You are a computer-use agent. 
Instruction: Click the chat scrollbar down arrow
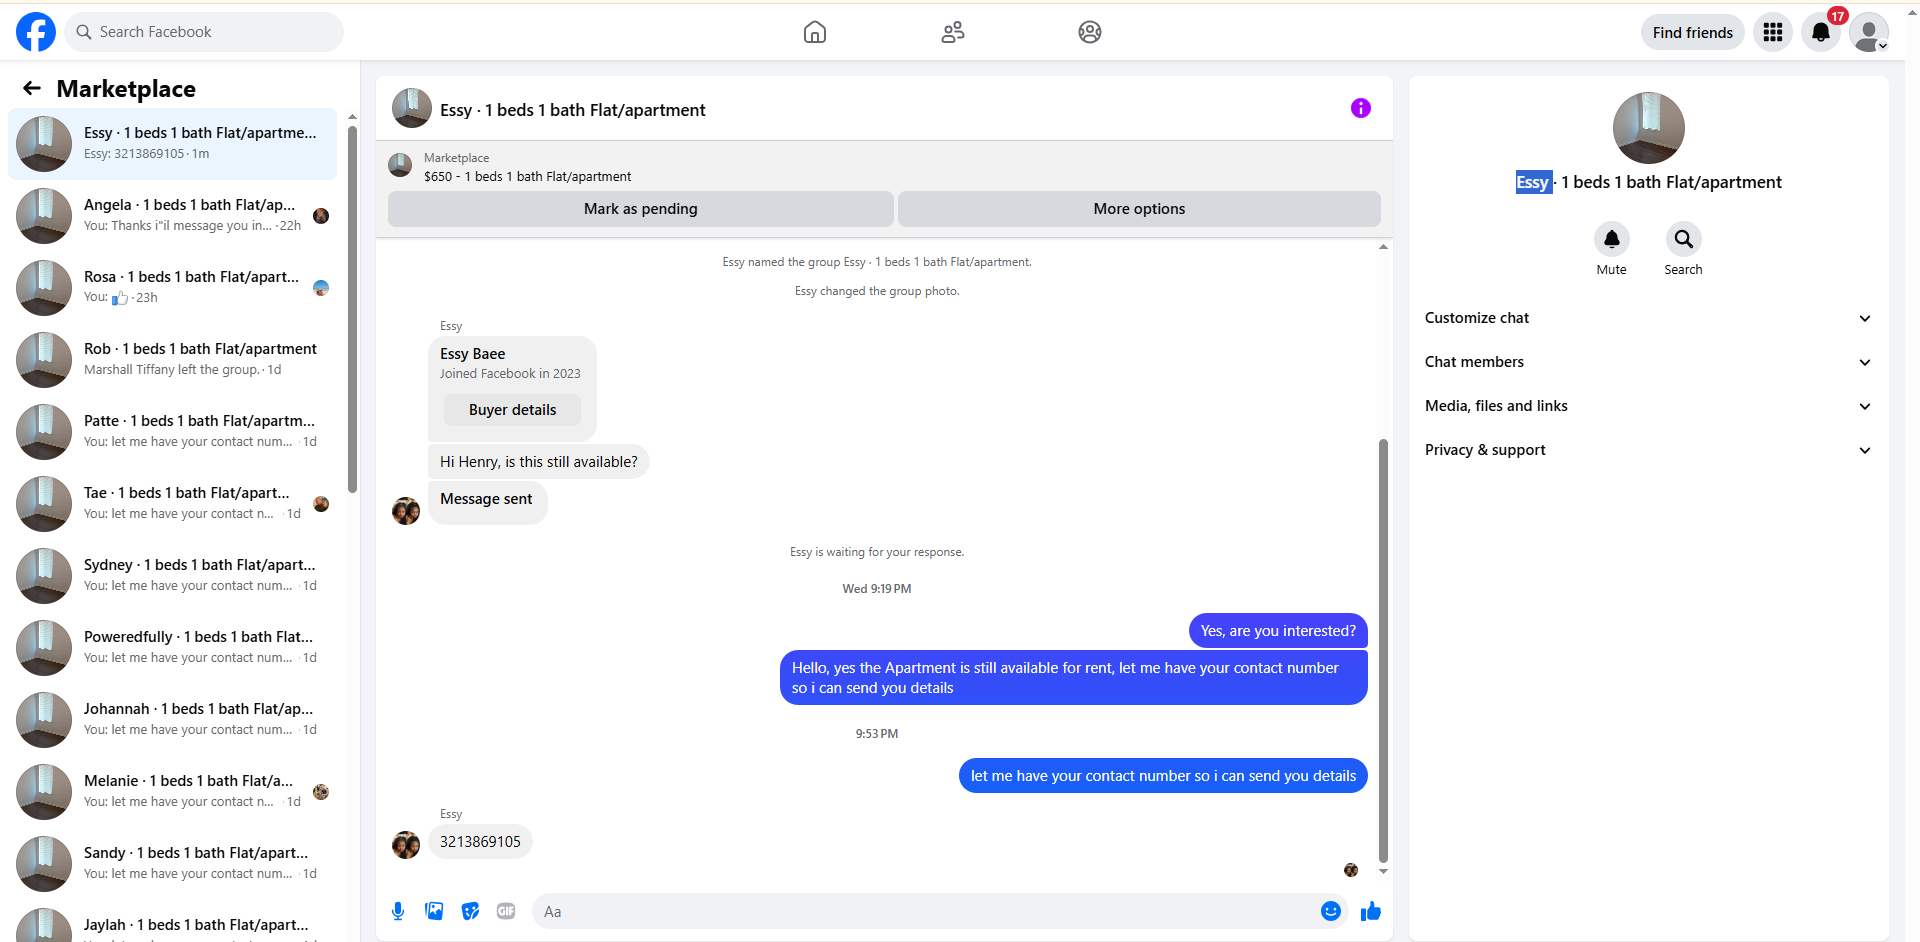tap(1384, 871)
